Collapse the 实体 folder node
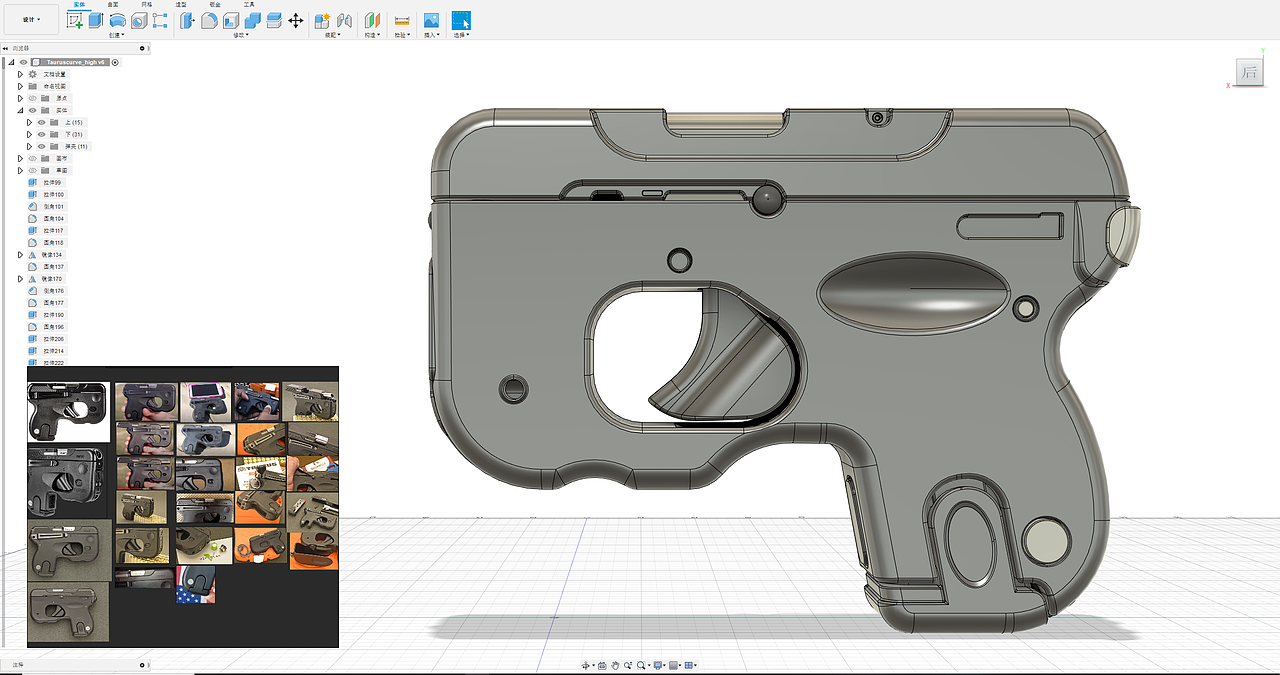The width and height of the screenshot is (1280, 675). pyautogui.click(x=20, y=110)
